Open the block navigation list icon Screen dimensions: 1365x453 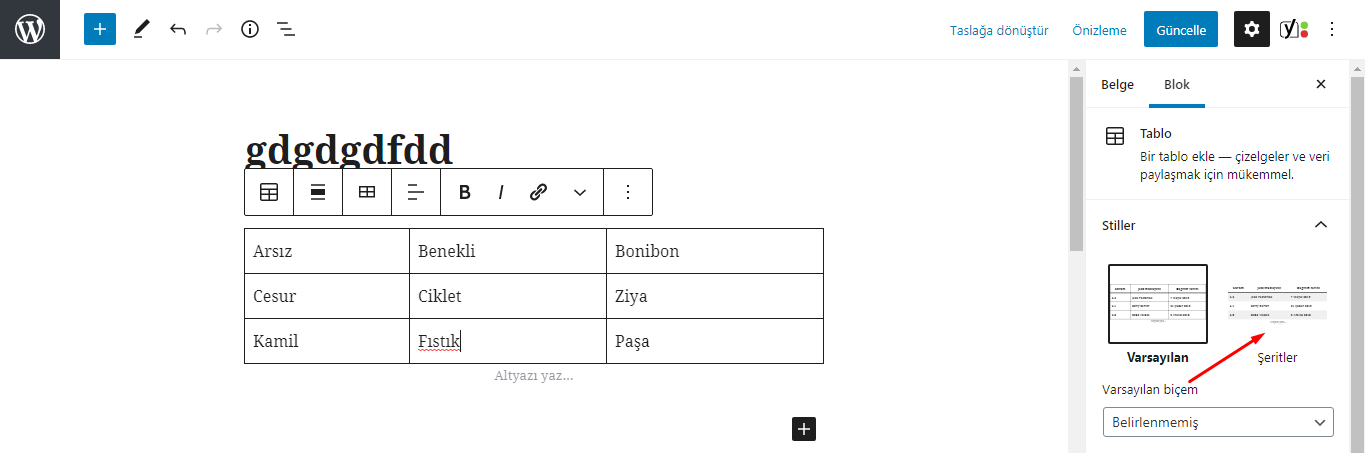click(286, 29)
